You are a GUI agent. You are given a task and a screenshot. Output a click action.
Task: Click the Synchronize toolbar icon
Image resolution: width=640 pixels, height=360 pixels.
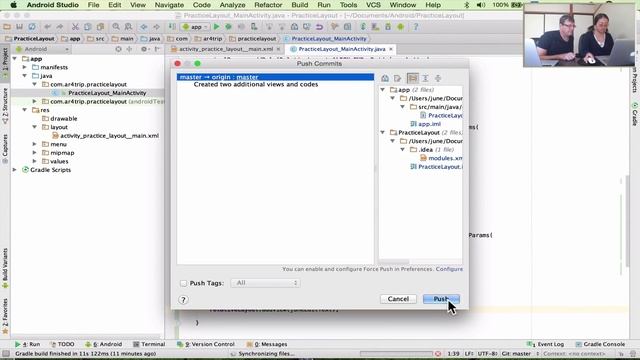32,27
